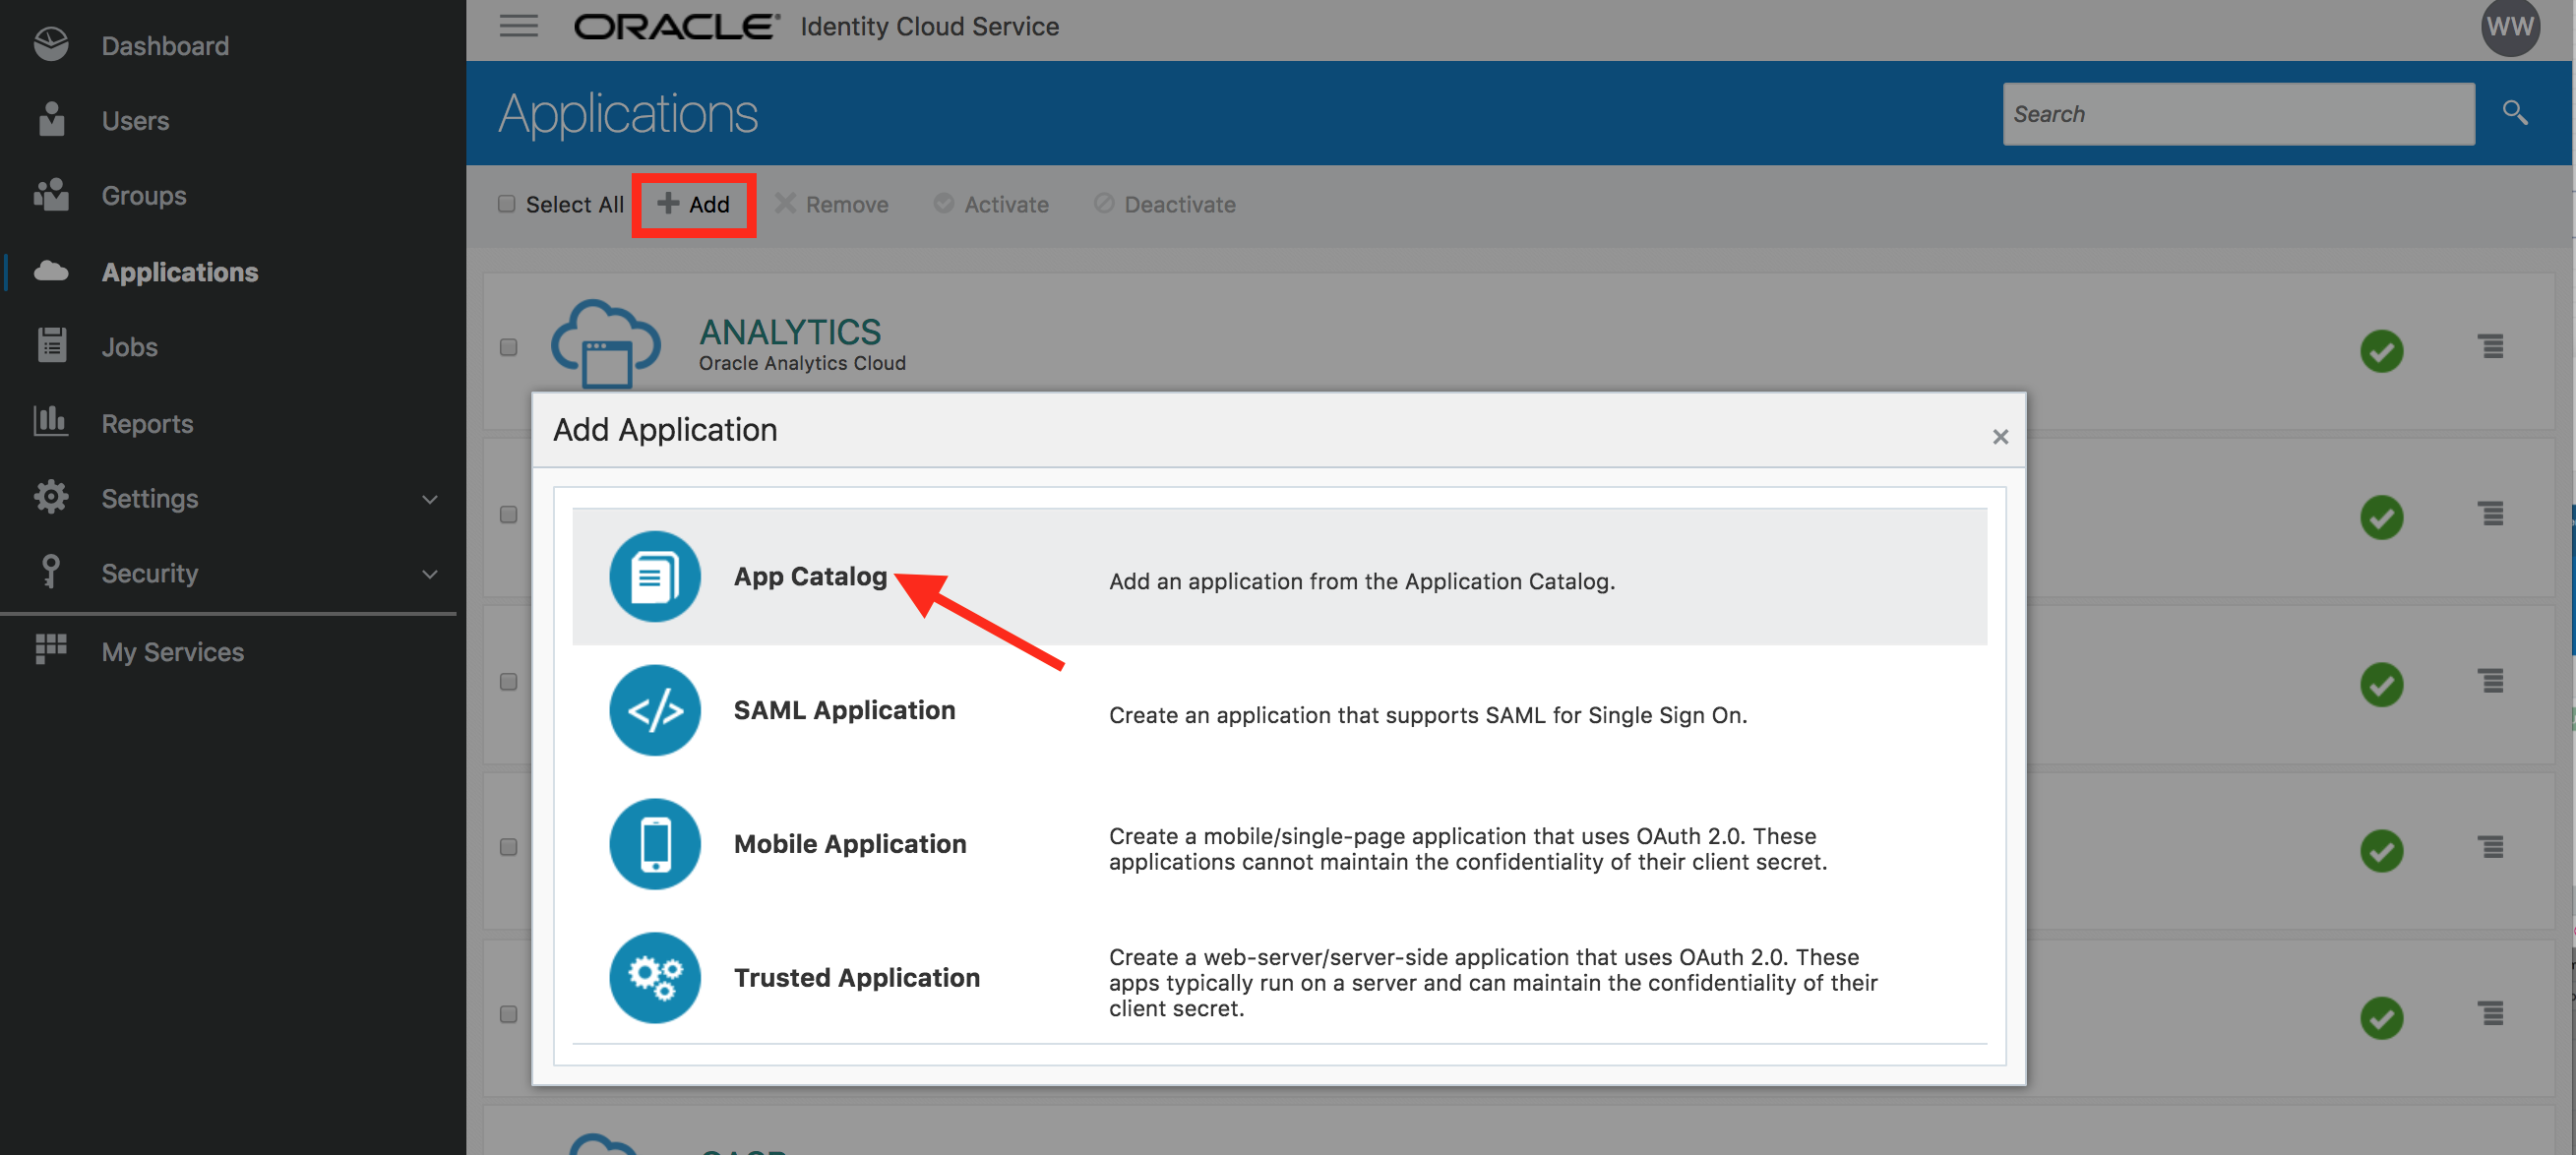Go to Users in the sidebar
Screen dimensions: 2576x1155
tap(135, 120)
